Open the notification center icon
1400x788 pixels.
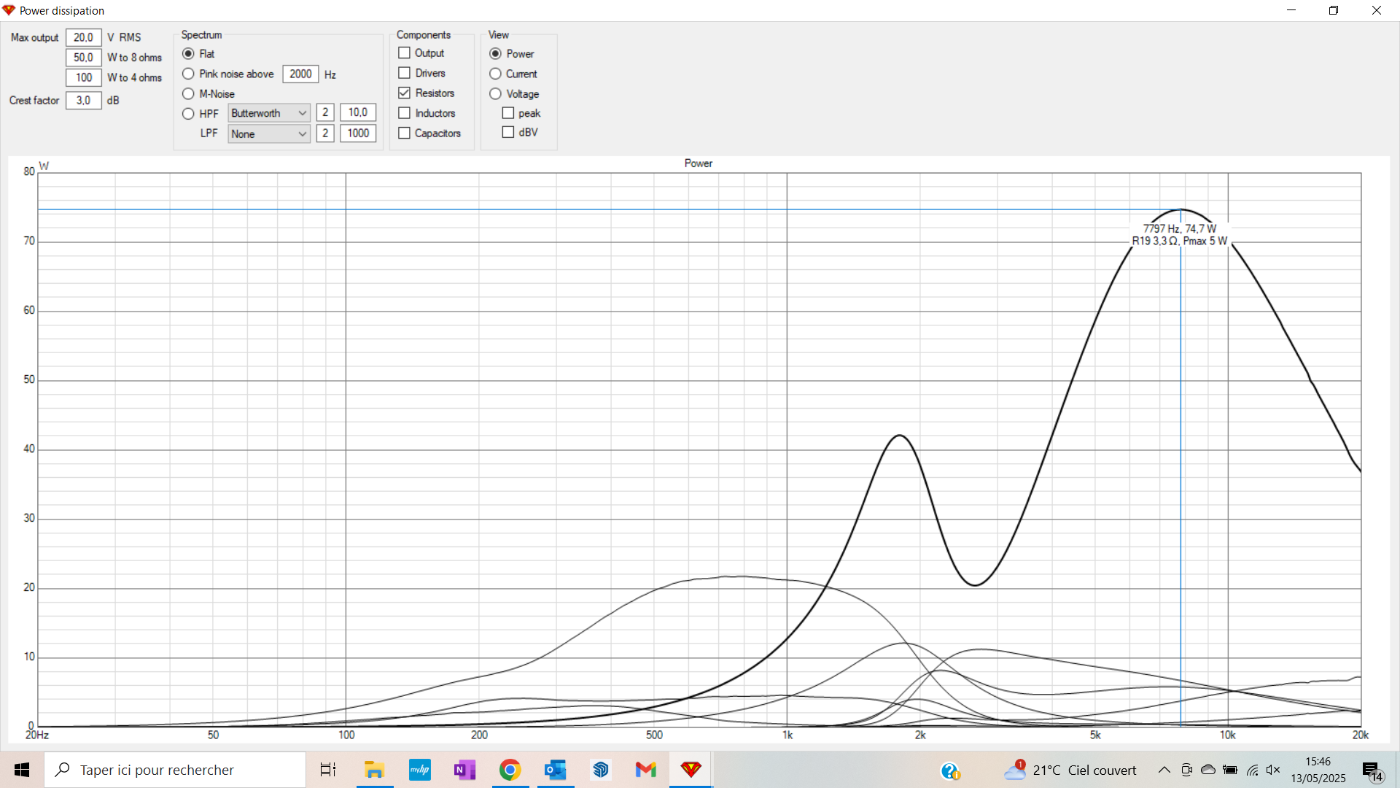pyautogui.click(x=1371, y=770)
